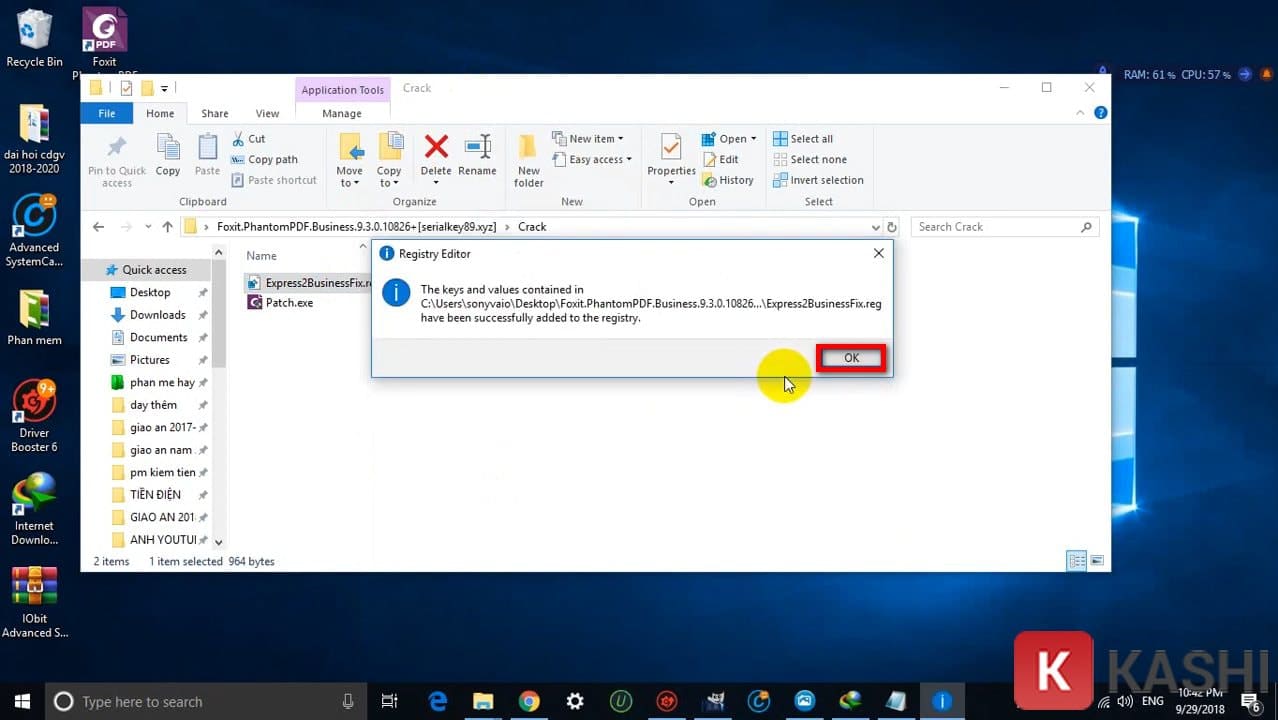
Task: Click OK in the Registry Editor dialog
Action: (851, 357)
